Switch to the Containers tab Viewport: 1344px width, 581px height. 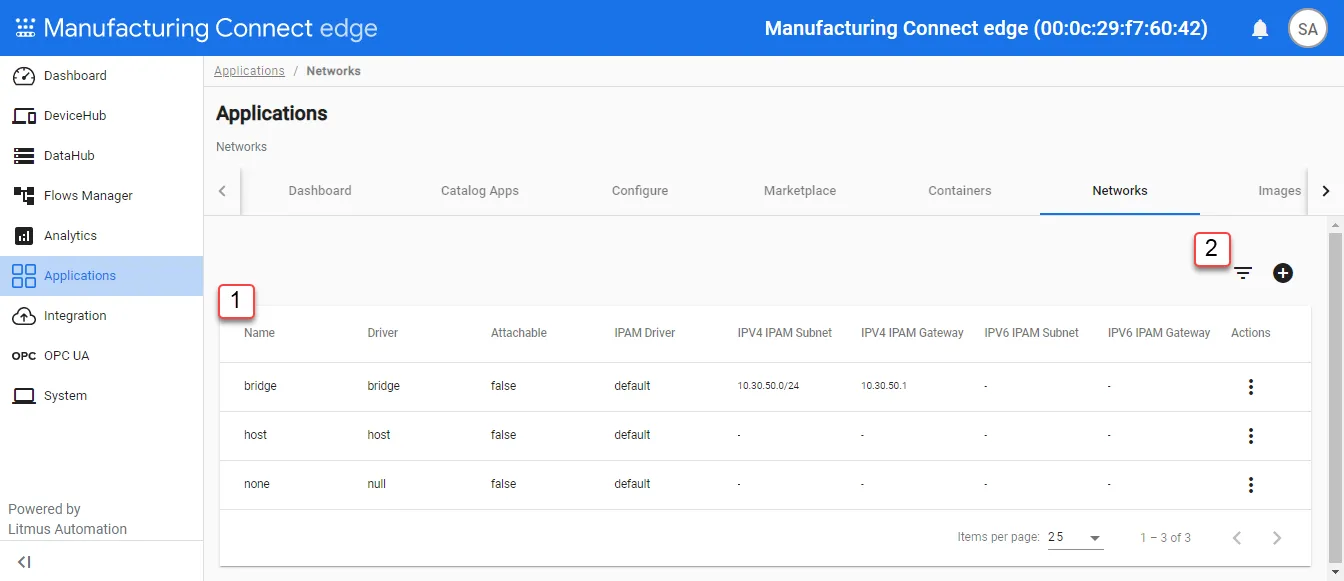(960, 191)
